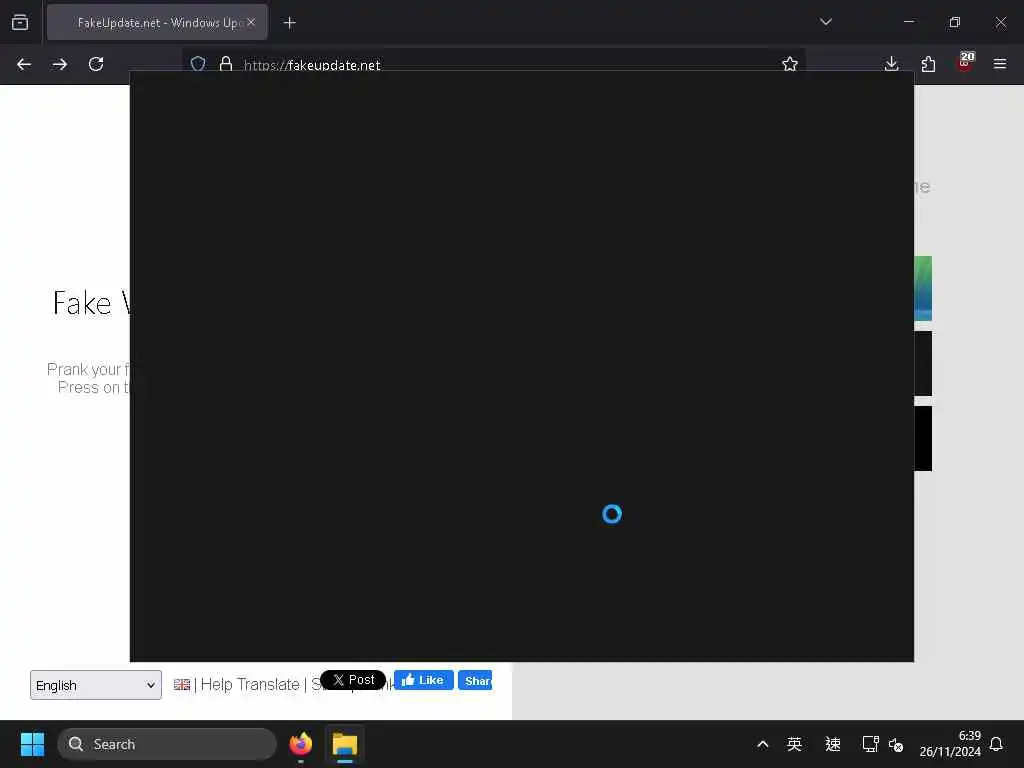Select the FakeUpdate.net - Windows Update tab
The width and height of the screenshot is (1024, 768).
coord(157,23)
